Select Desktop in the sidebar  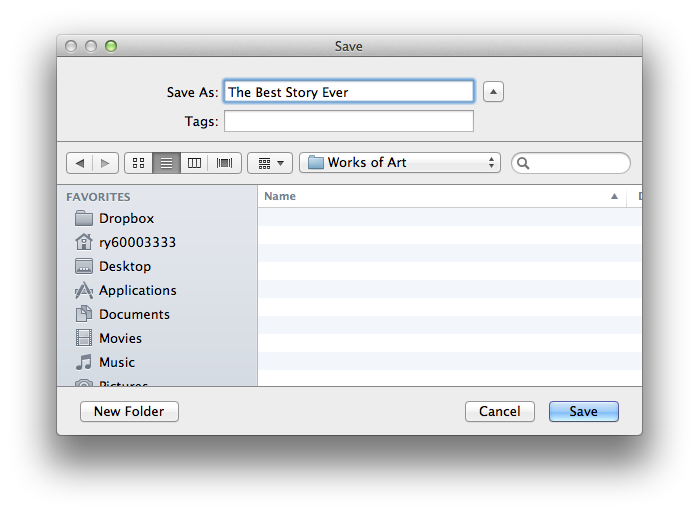pos(157,267)
